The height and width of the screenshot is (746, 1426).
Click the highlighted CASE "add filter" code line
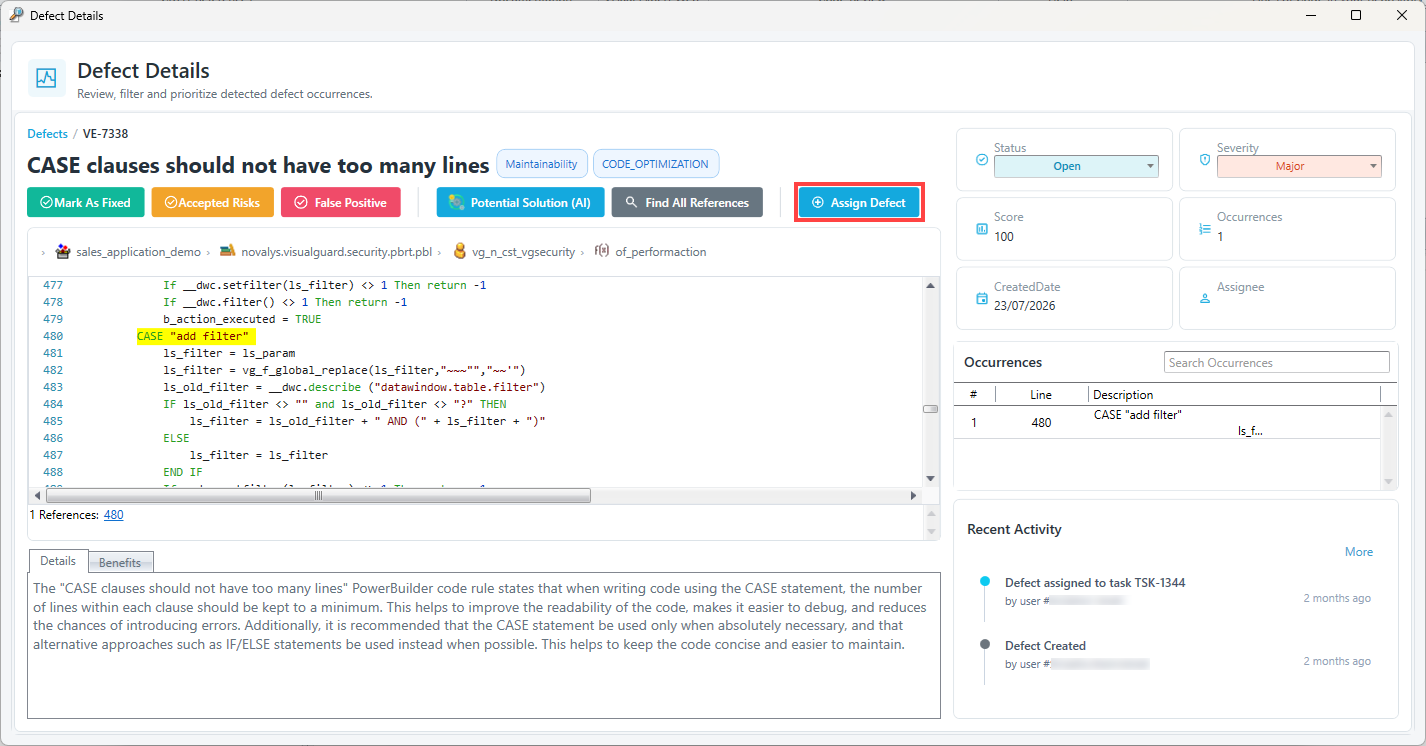tap(196, 336)
